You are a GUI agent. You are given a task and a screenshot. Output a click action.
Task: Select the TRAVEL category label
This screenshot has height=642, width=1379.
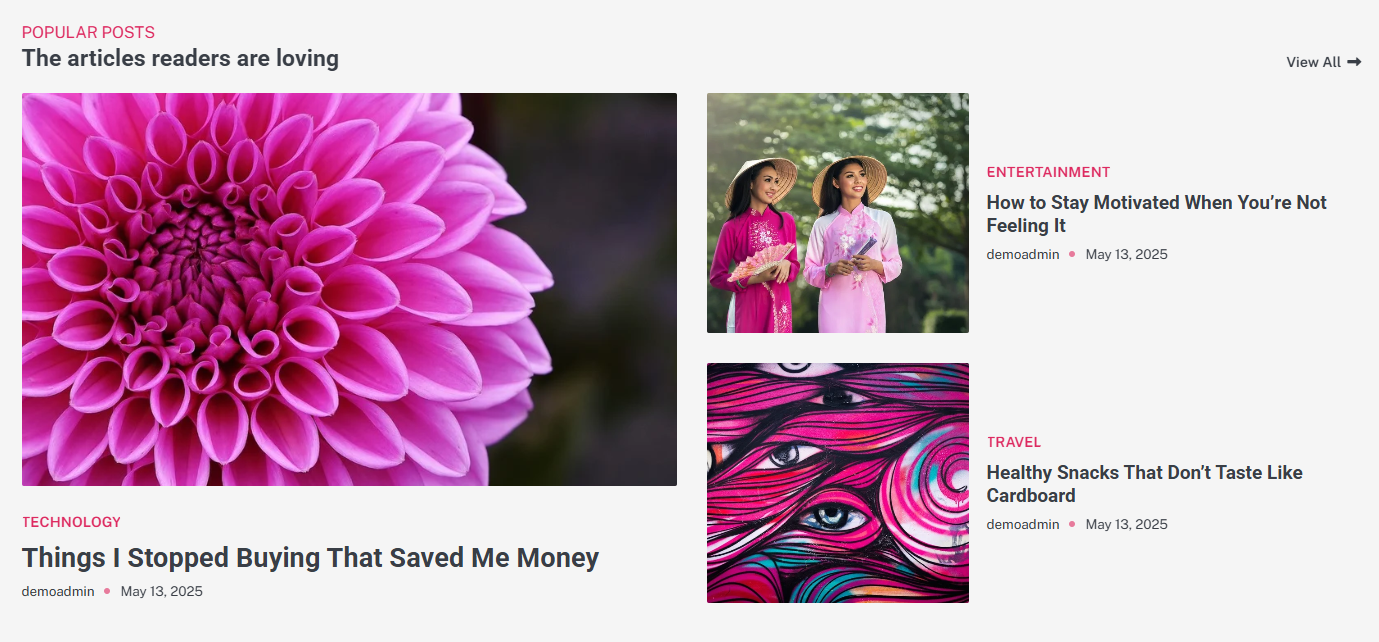(x=1014, y=442)
